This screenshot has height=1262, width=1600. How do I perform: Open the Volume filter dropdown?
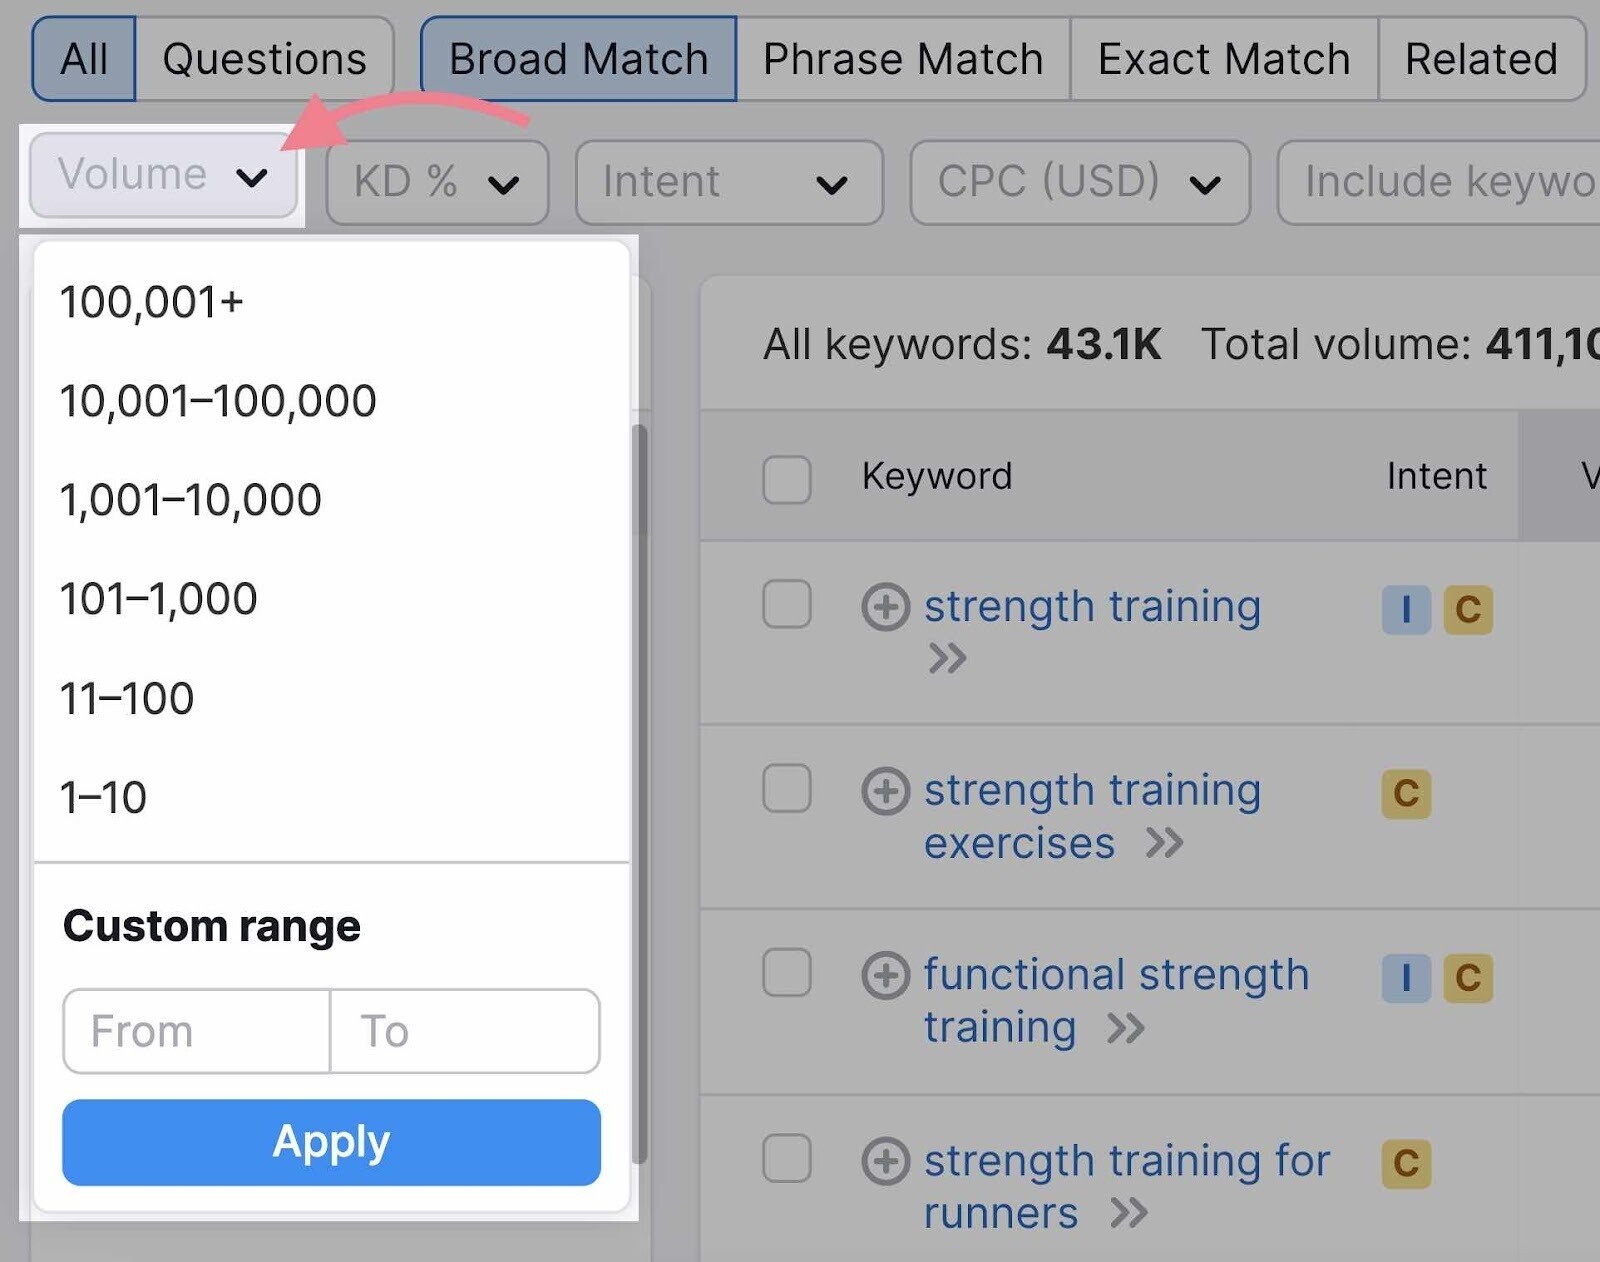point(163,176)
